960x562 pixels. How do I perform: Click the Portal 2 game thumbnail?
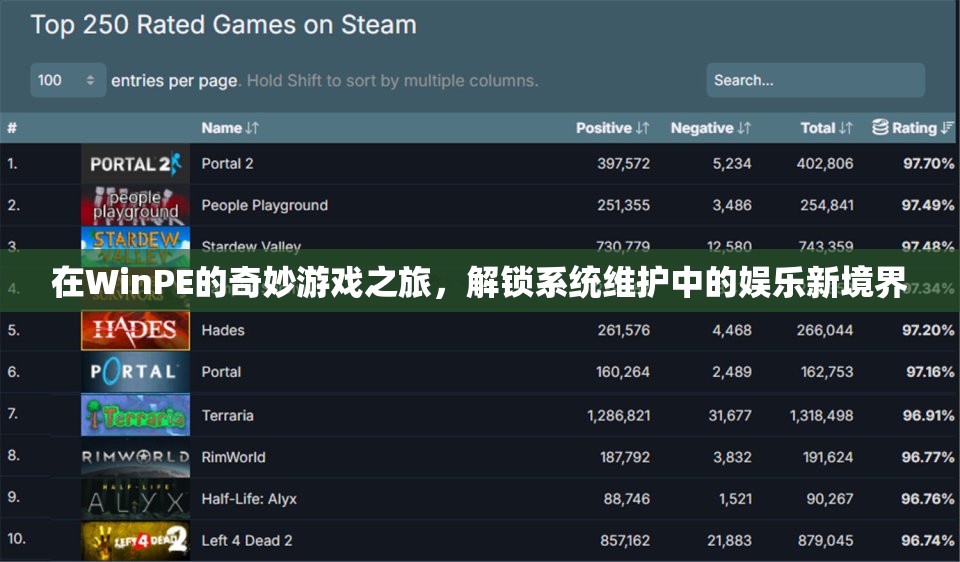click(135, 163)
